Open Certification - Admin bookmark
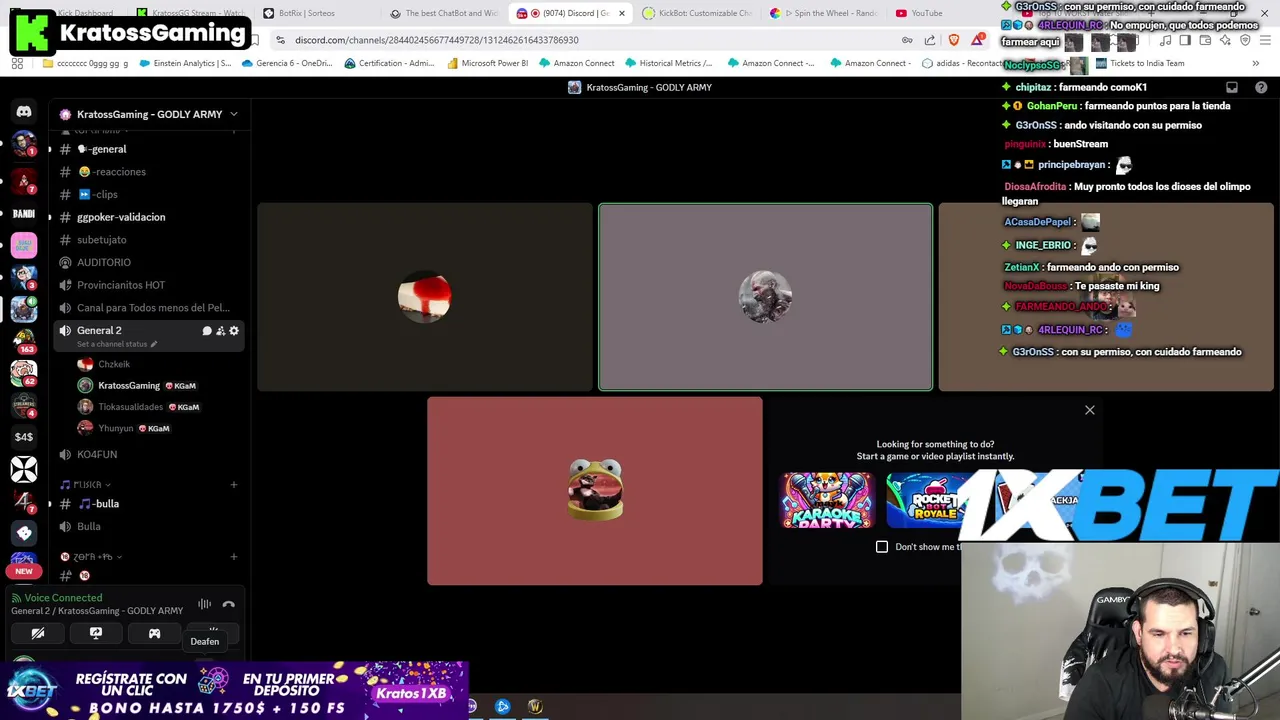 [389, 63]
